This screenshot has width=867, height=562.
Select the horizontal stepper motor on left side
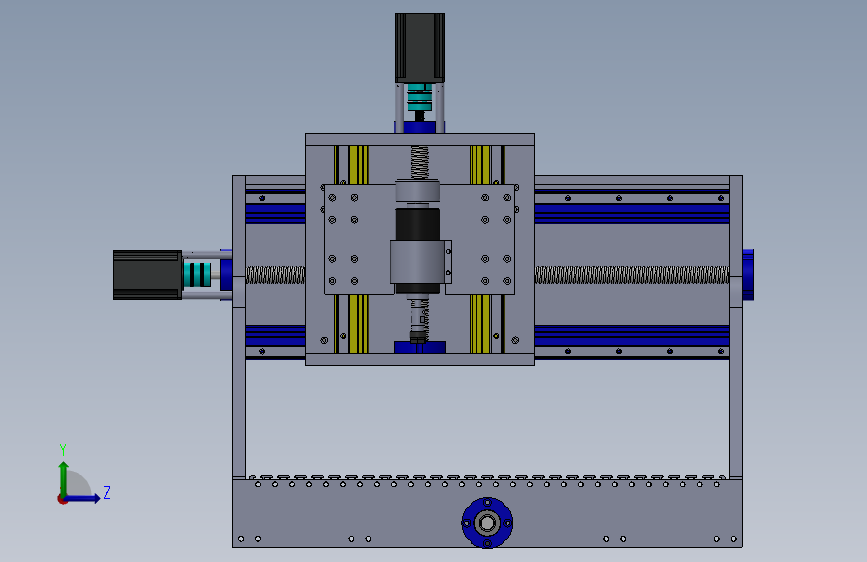click(147, 275)
